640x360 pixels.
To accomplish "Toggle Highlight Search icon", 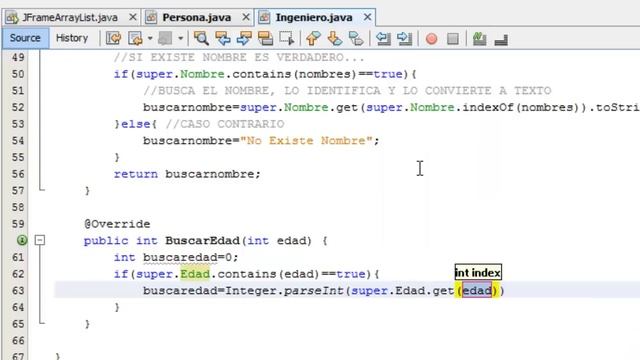I will (x=265, y=38).
